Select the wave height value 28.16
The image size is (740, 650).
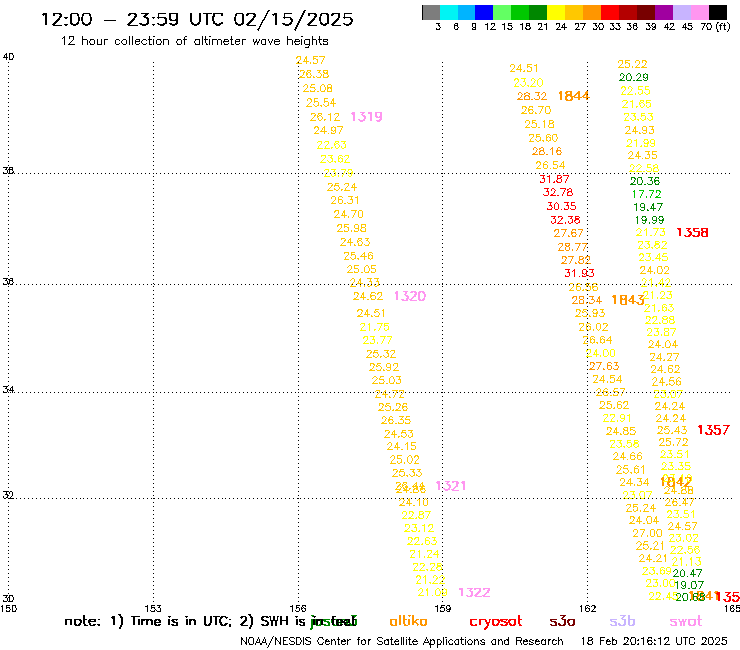(x=547, y=151)
